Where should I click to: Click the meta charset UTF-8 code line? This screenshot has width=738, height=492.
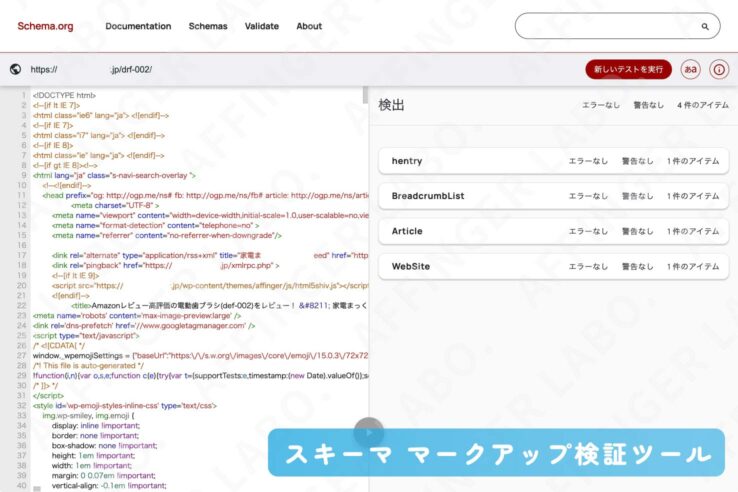click(115, 205)
